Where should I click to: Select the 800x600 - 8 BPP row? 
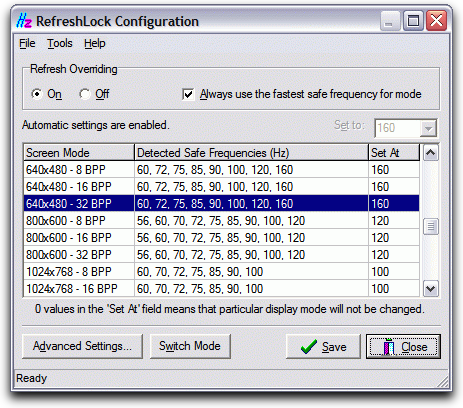222,221
